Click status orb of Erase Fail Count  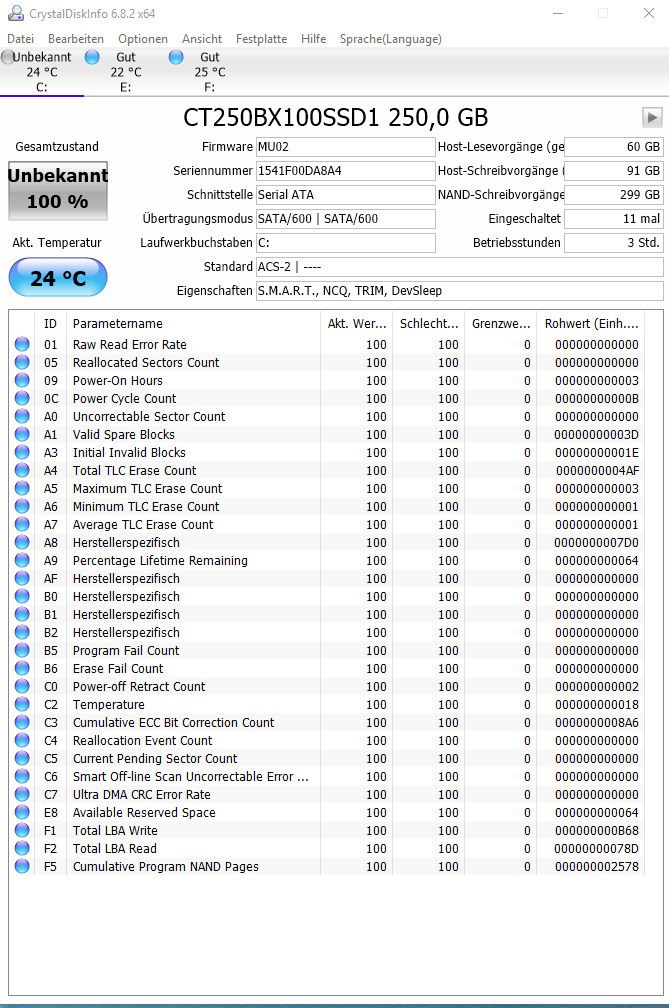coord(22,668)
